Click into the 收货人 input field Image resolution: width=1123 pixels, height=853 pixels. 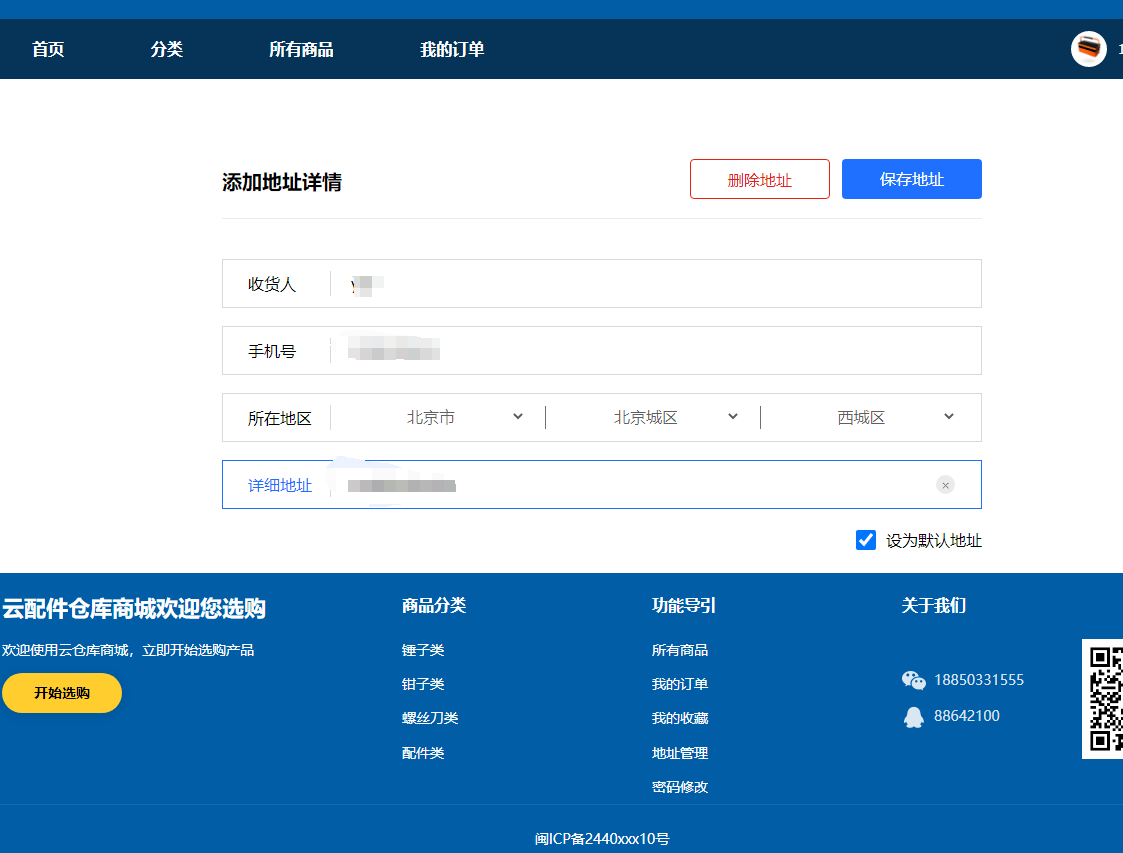click(x=650, y=284)
